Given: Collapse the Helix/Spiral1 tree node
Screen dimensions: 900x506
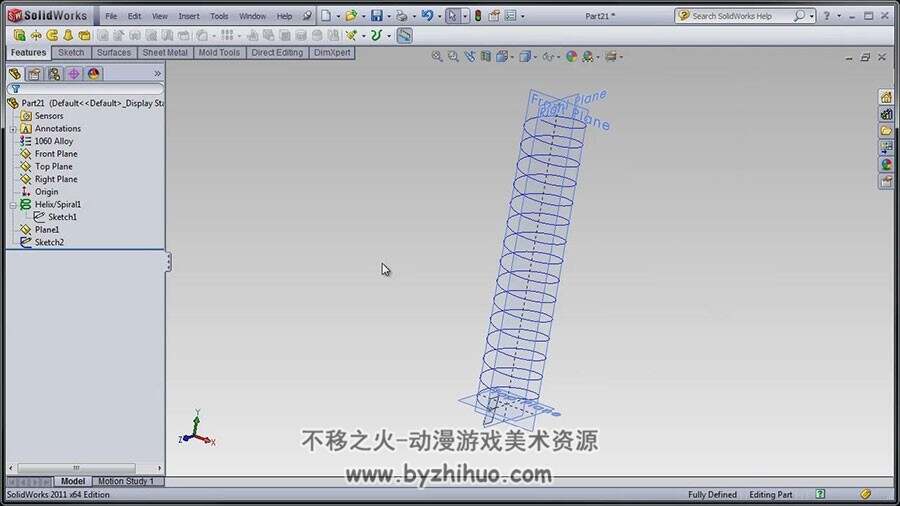Looking at the screenshot, I should (13, 205).
